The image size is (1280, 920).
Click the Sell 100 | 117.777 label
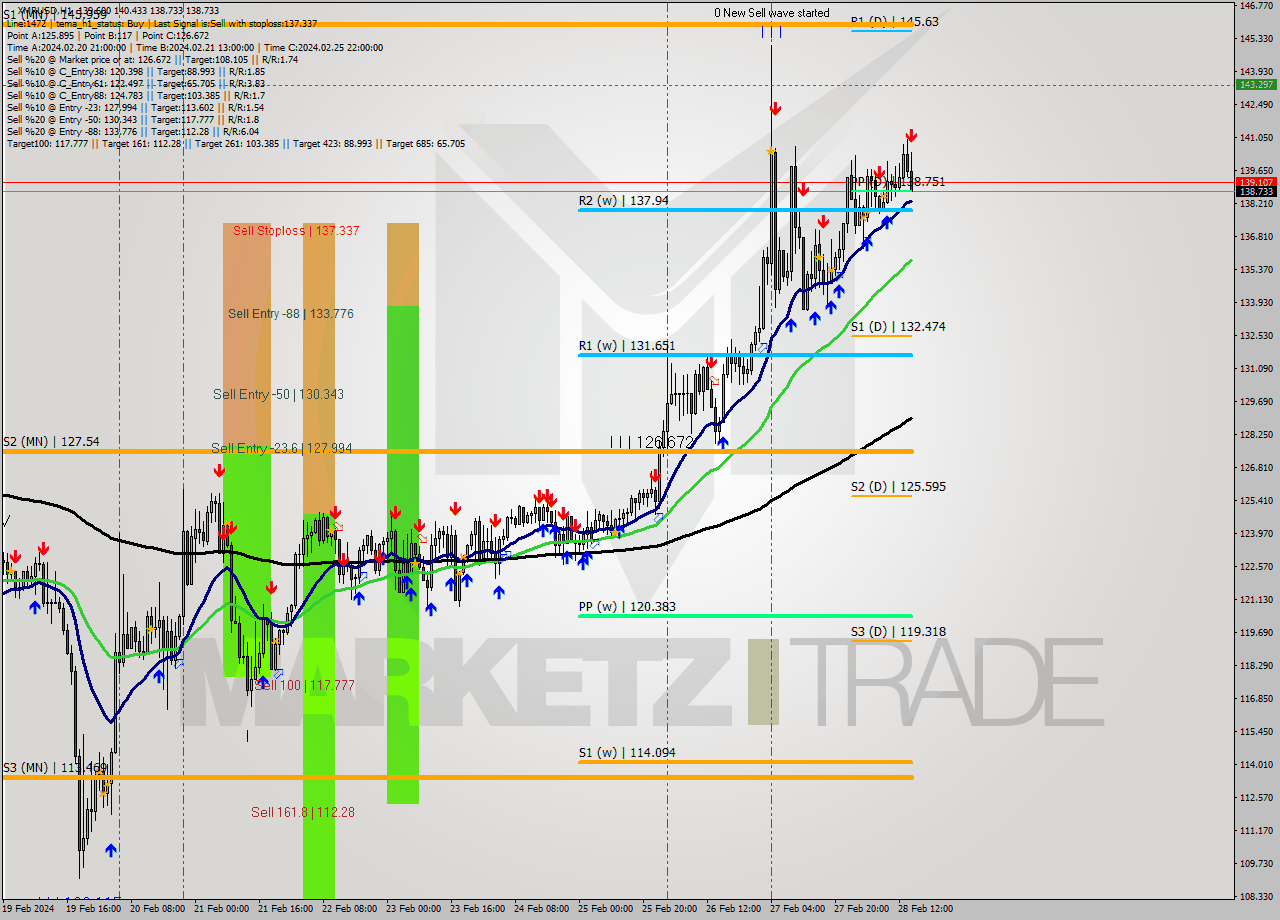304,685
